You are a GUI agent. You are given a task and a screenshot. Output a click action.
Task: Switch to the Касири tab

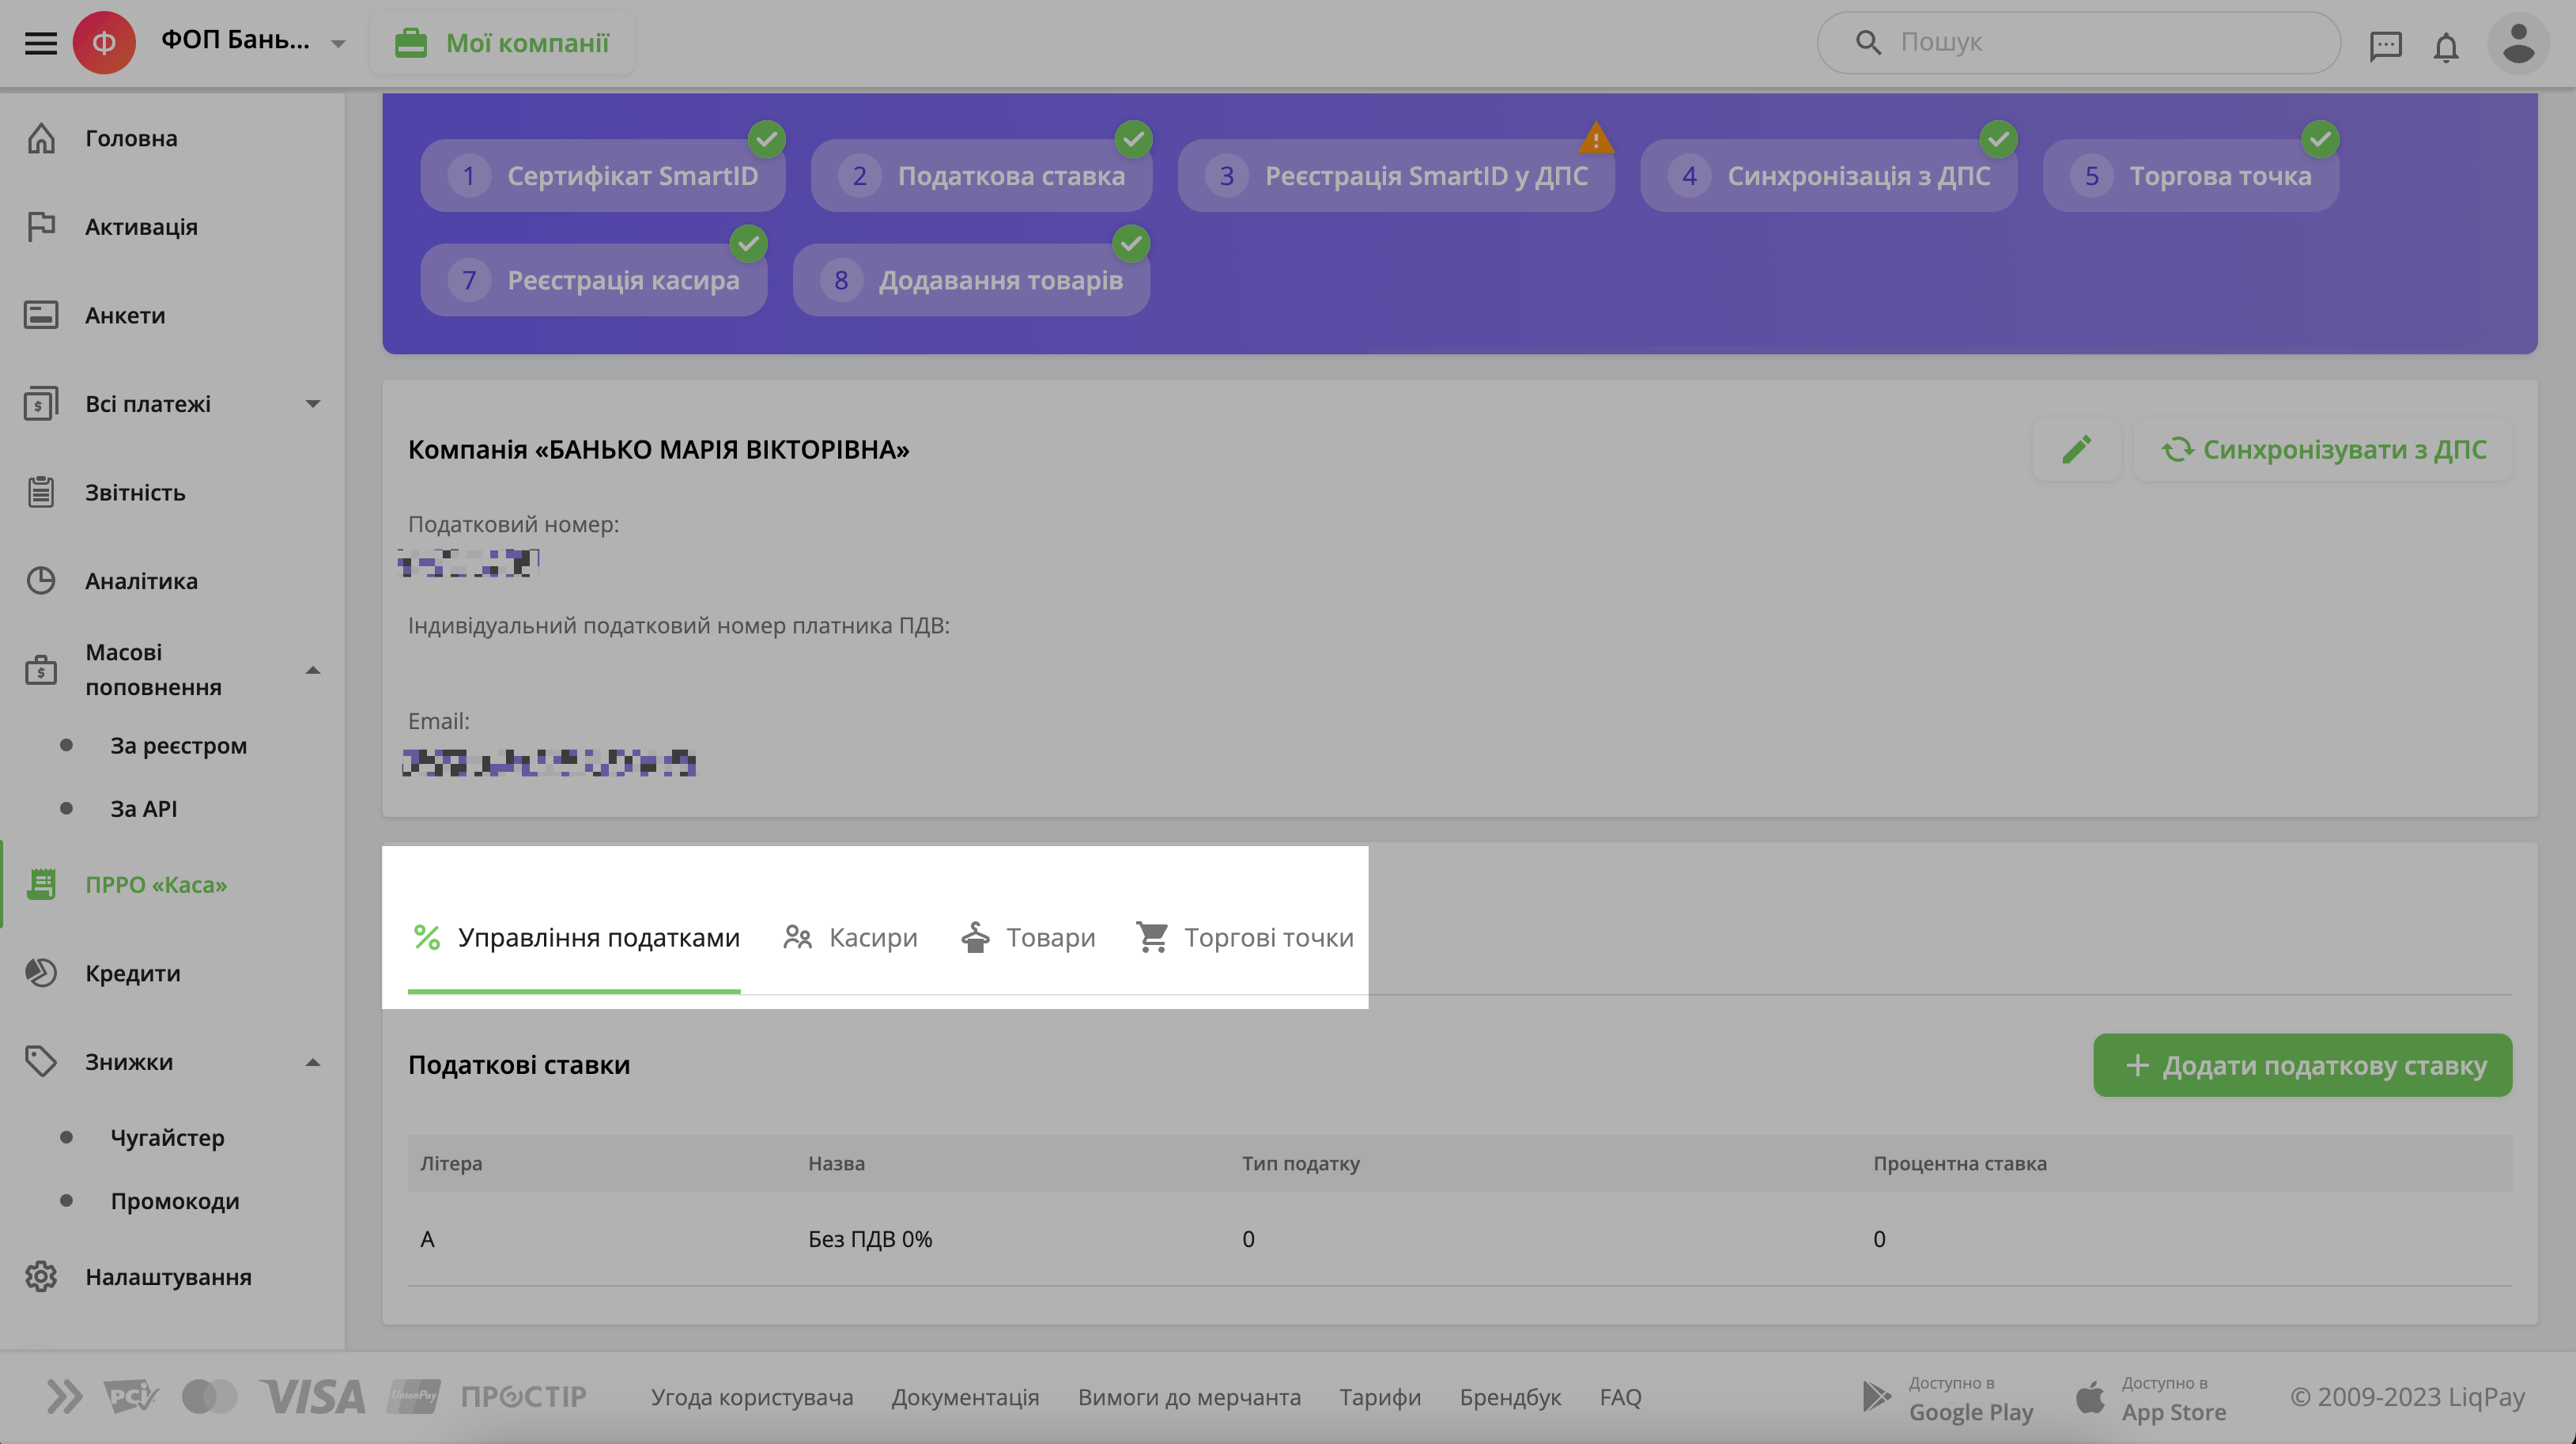click(851, 938)
